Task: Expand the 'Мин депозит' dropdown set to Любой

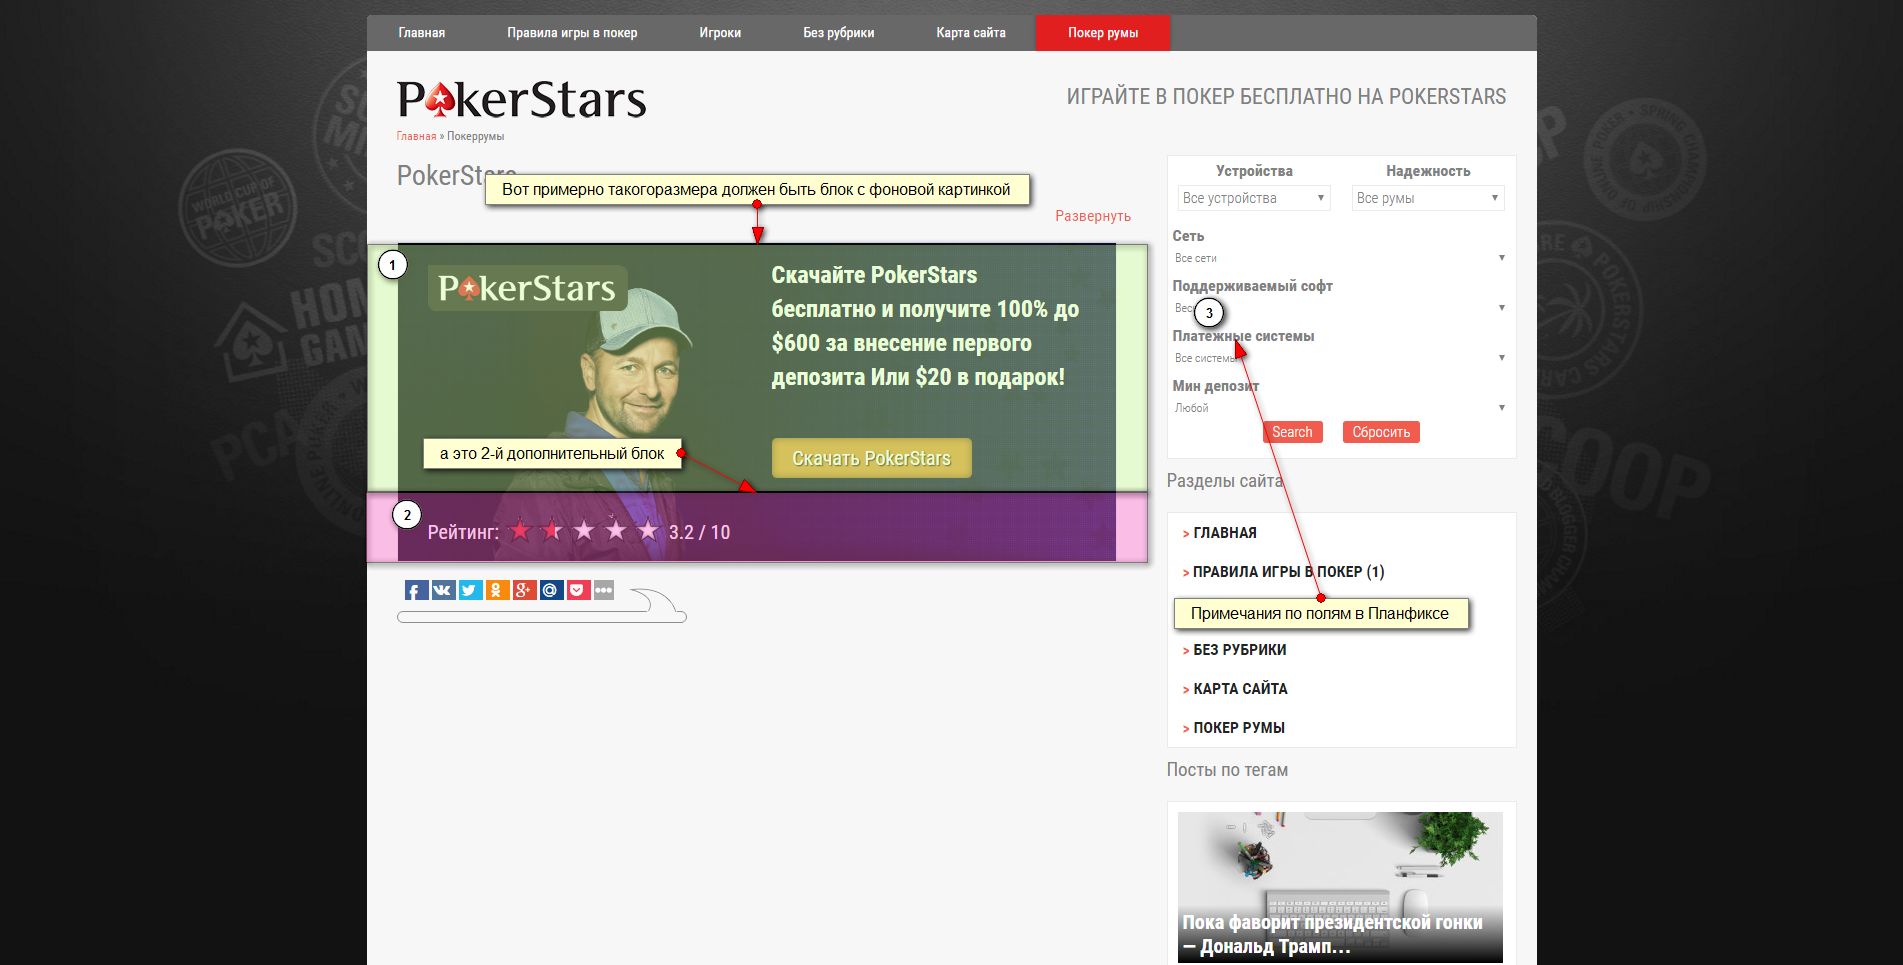Action: coord(1340,408)
